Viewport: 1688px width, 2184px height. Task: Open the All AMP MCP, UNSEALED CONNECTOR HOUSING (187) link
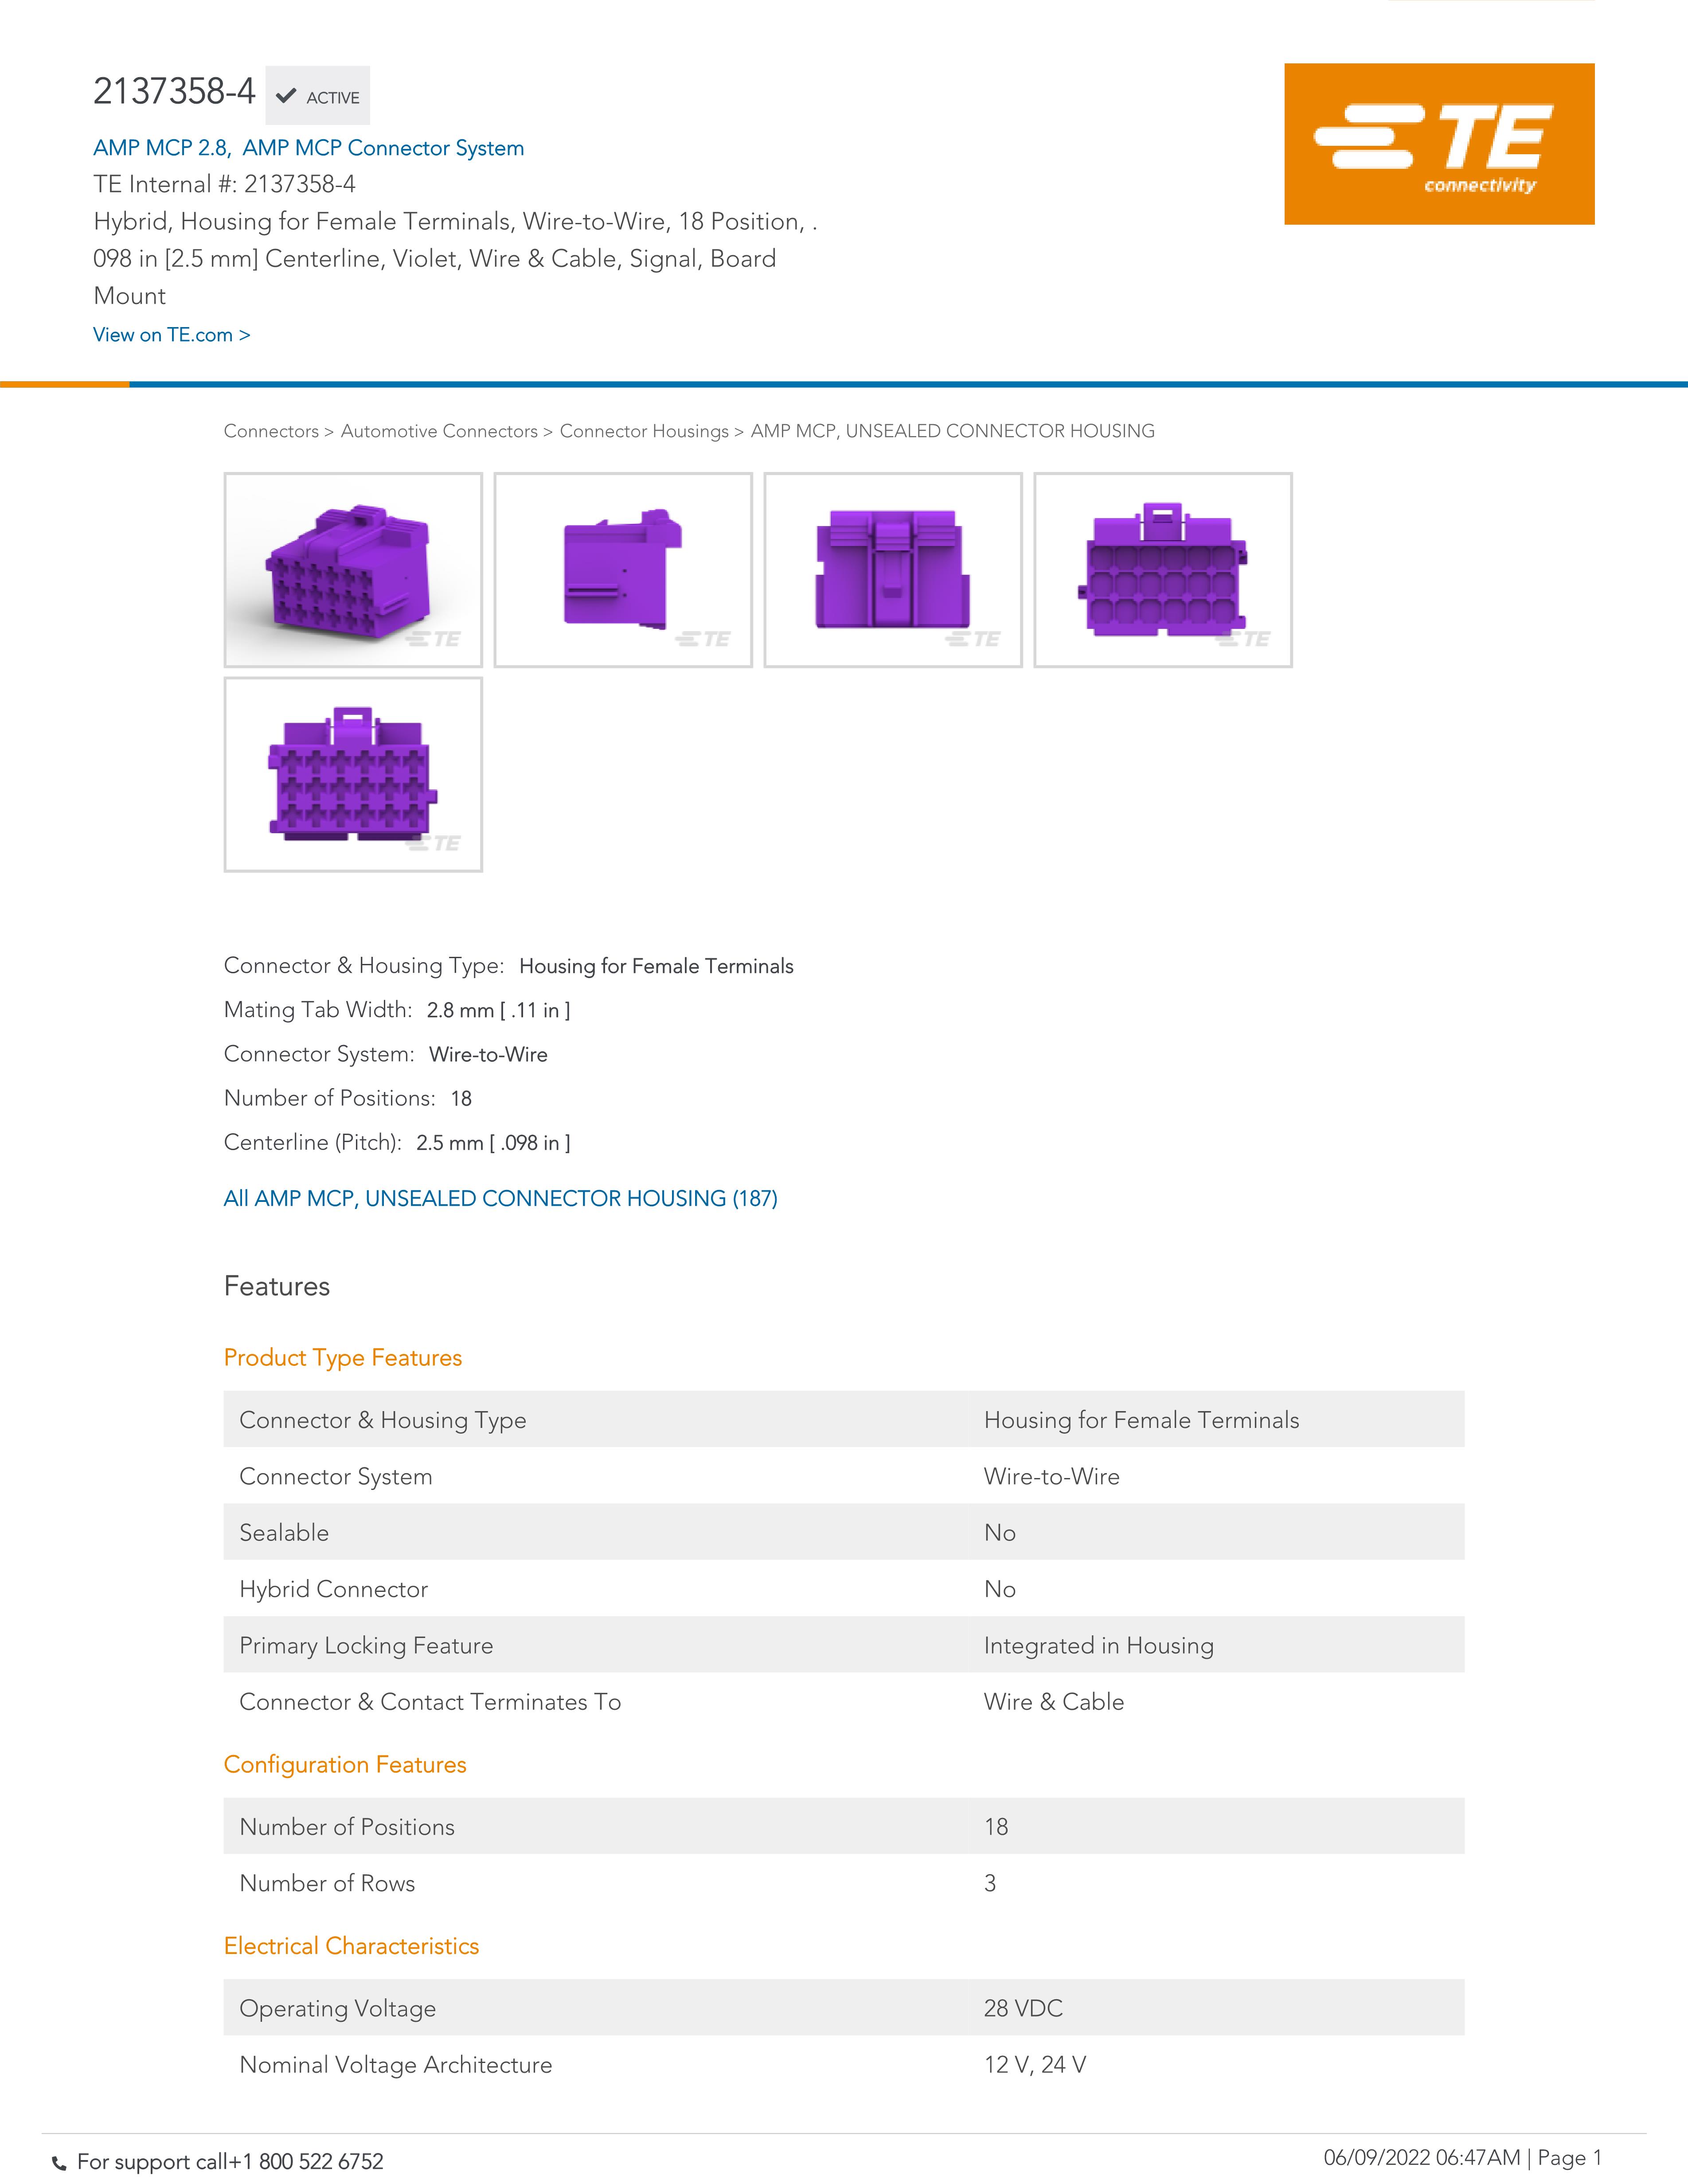pyautogui.click(x=500, y=1198)
